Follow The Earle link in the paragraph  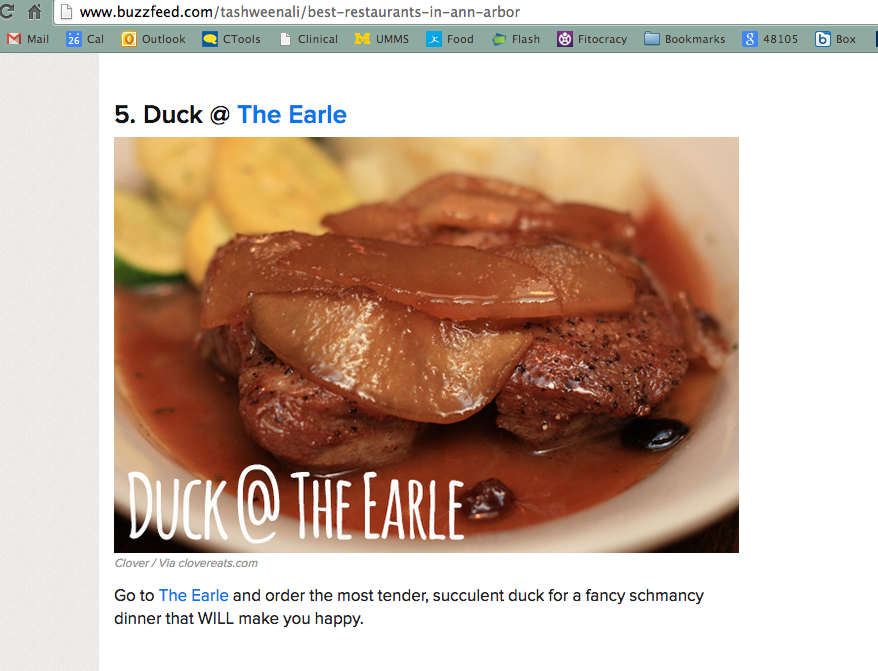point(194,595)
